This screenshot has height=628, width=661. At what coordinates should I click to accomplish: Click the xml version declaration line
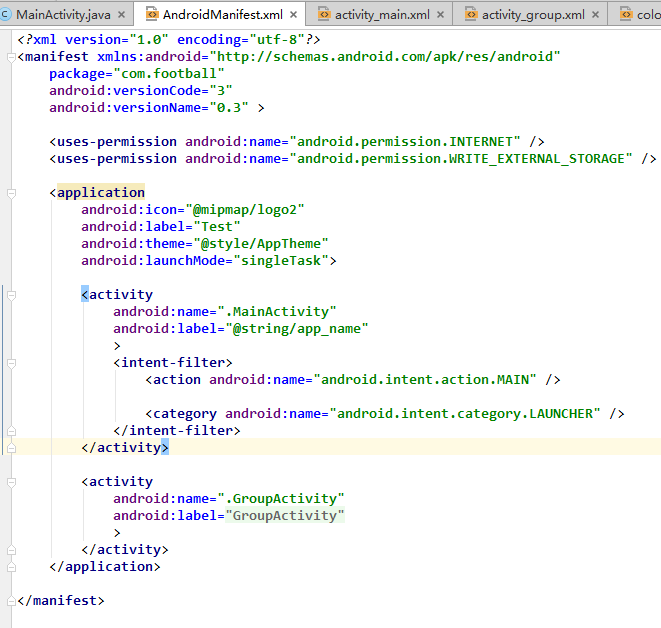pyautogui.click(x=169, y=40)
